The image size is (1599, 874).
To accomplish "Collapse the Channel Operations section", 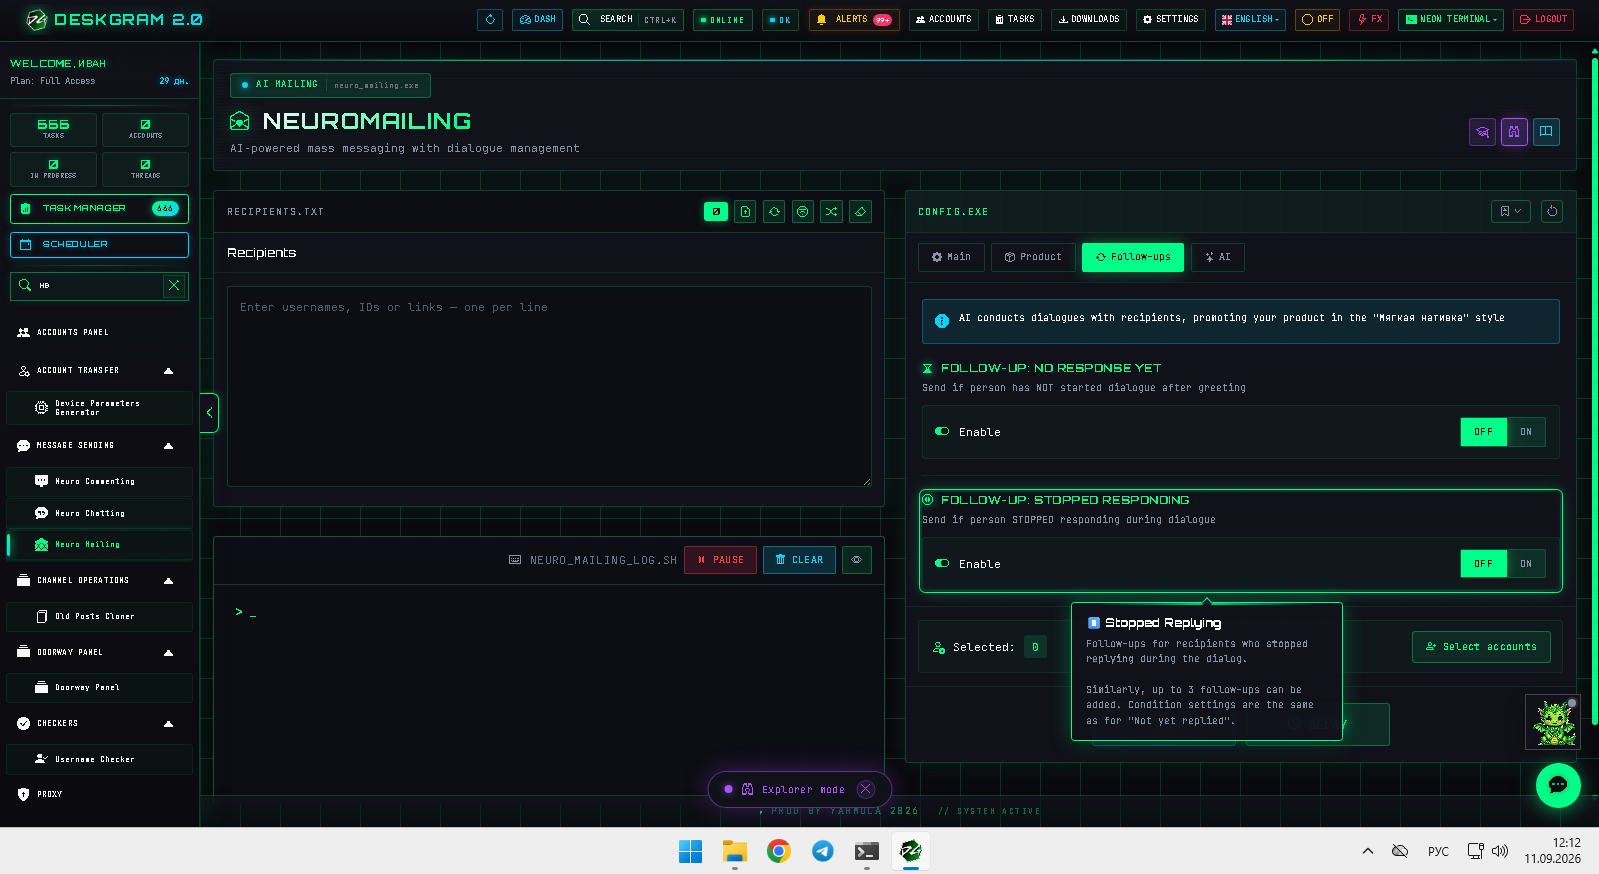I will pos(168,581).
